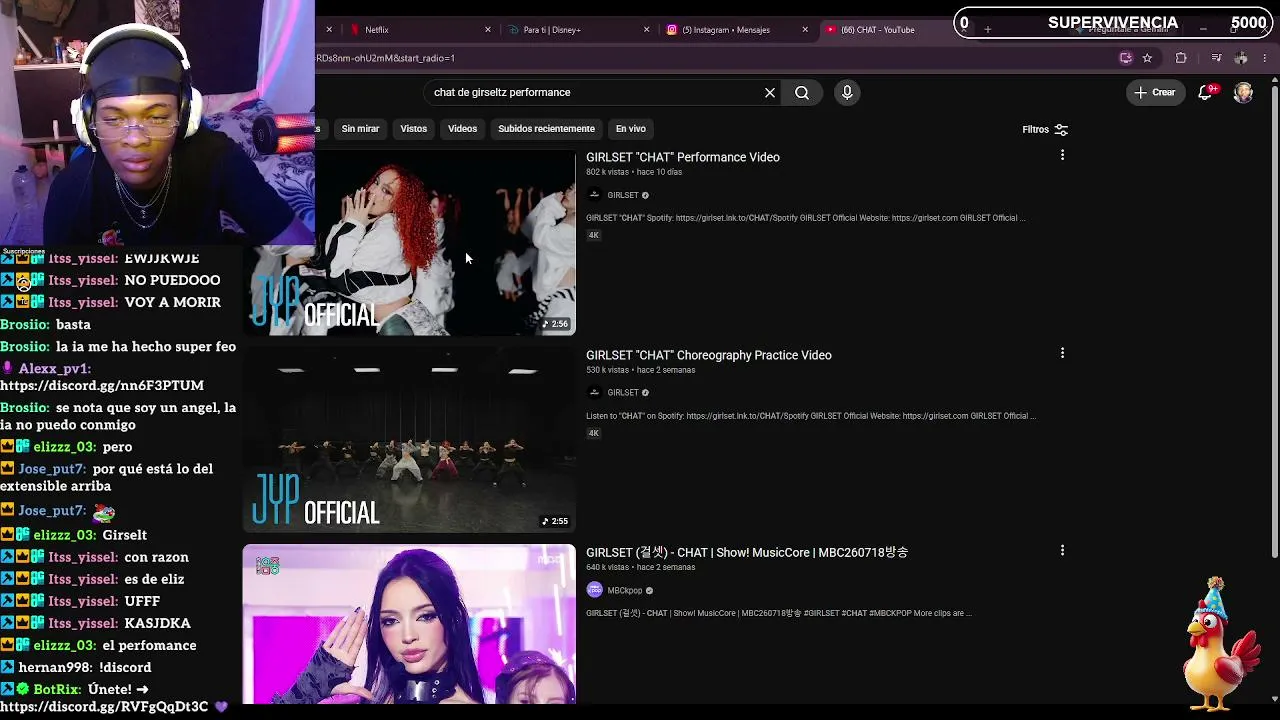1280x720 pixels.
Task: Open GIRLSET "CHAT" Performance Video title
Action: [683, 157]
